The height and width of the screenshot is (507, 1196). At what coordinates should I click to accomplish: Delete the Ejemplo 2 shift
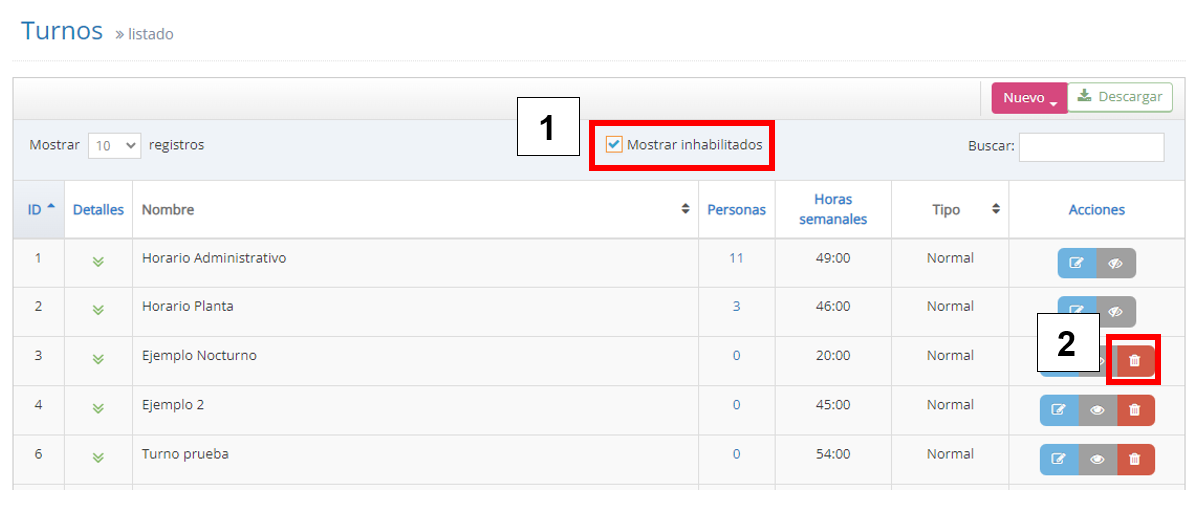(1134, 410)
